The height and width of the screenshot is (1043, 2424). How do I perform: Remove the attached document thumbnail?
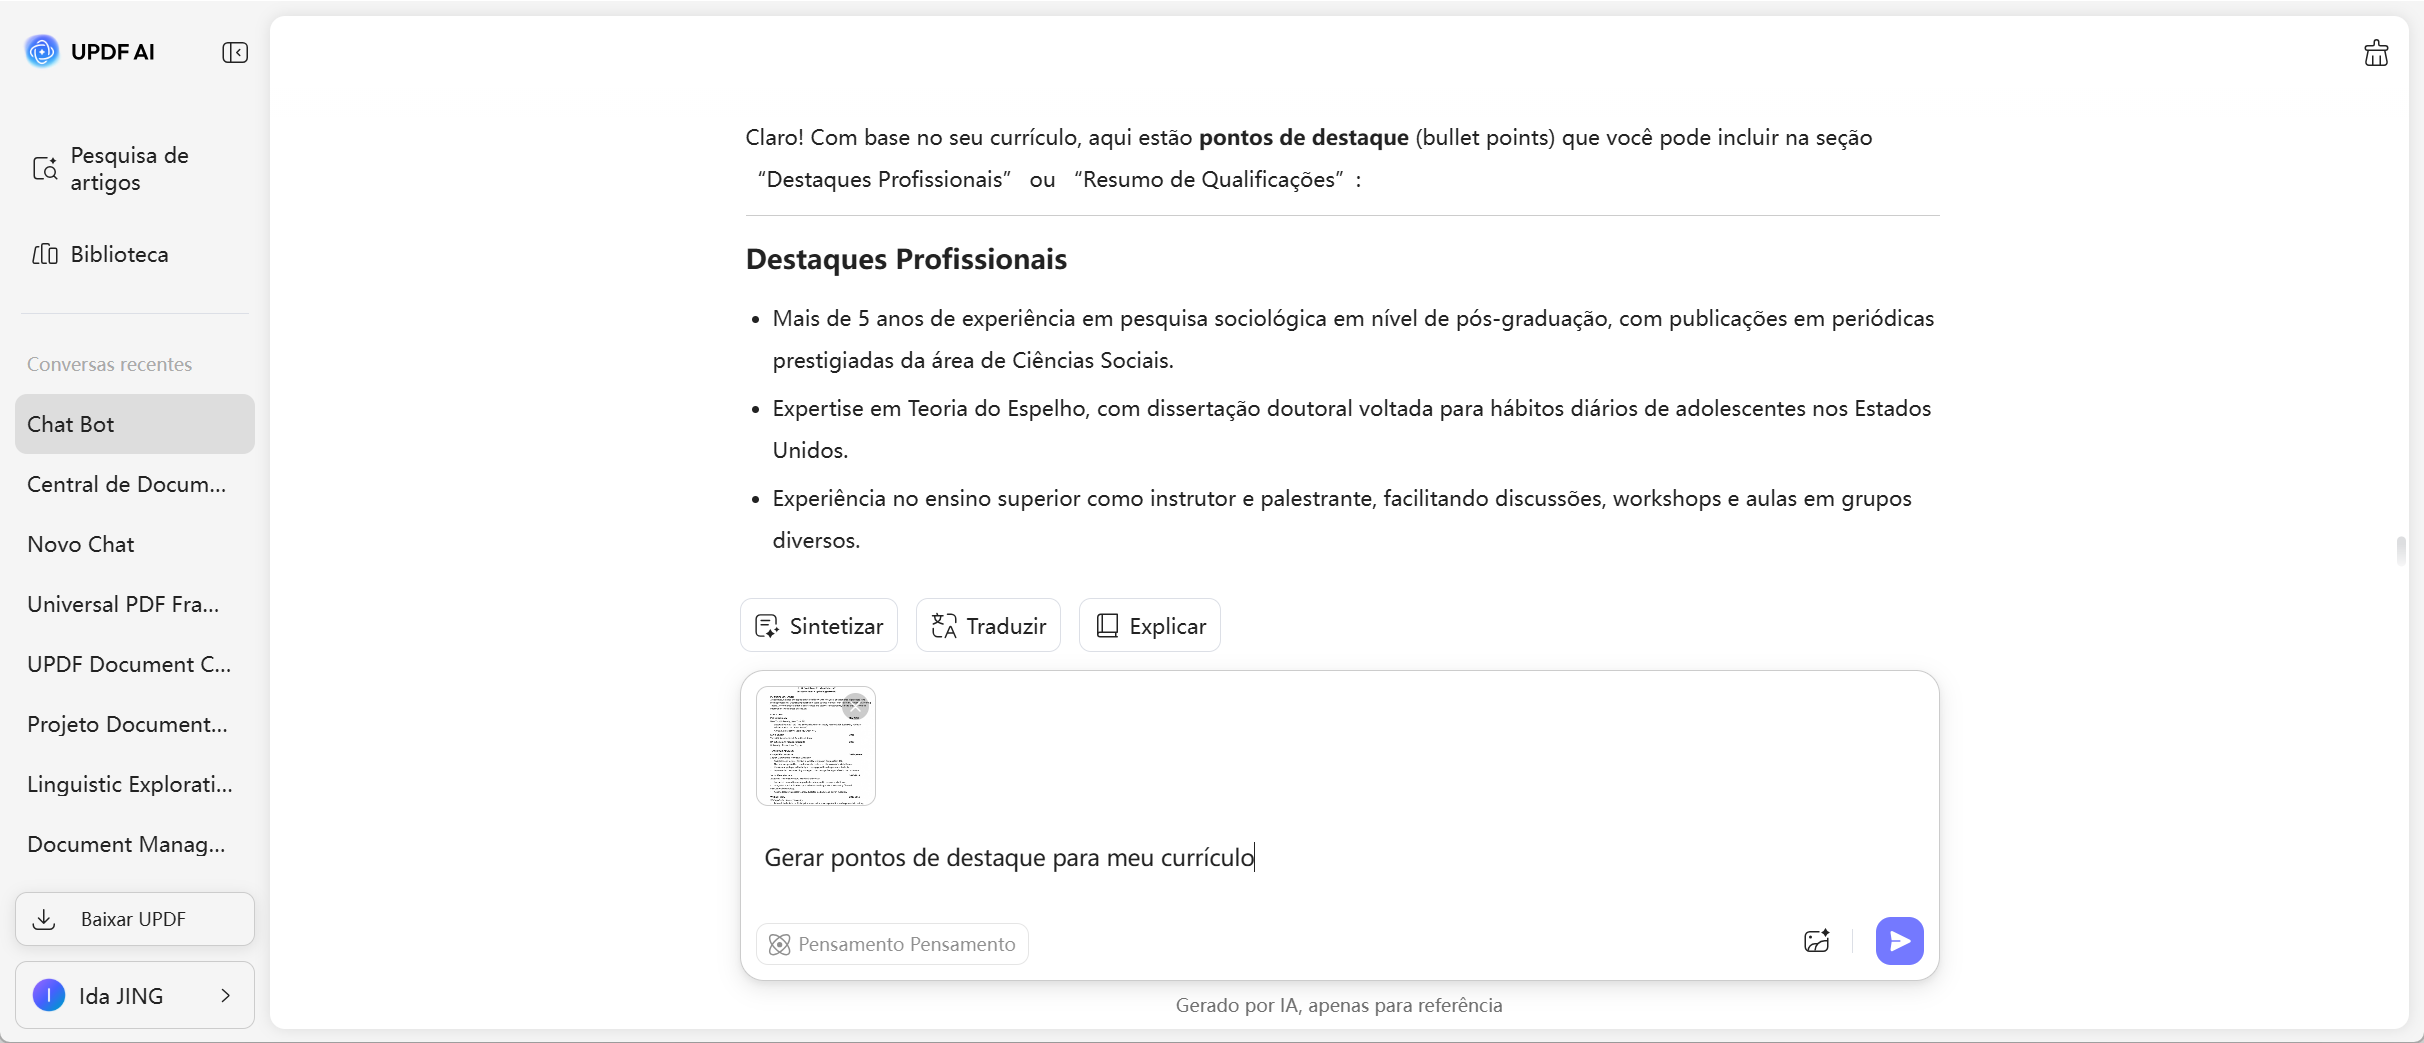pos(856,705)
